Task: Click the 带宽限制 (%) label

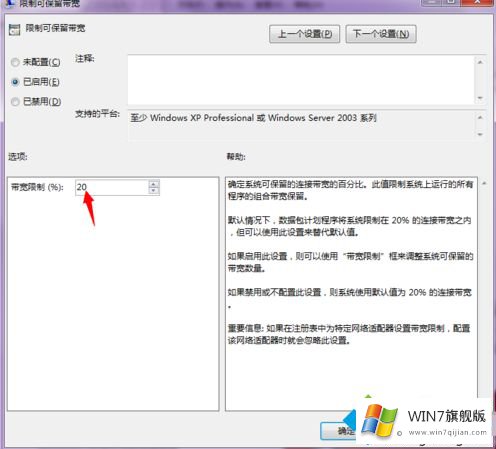Action: [x=37, y=187]
